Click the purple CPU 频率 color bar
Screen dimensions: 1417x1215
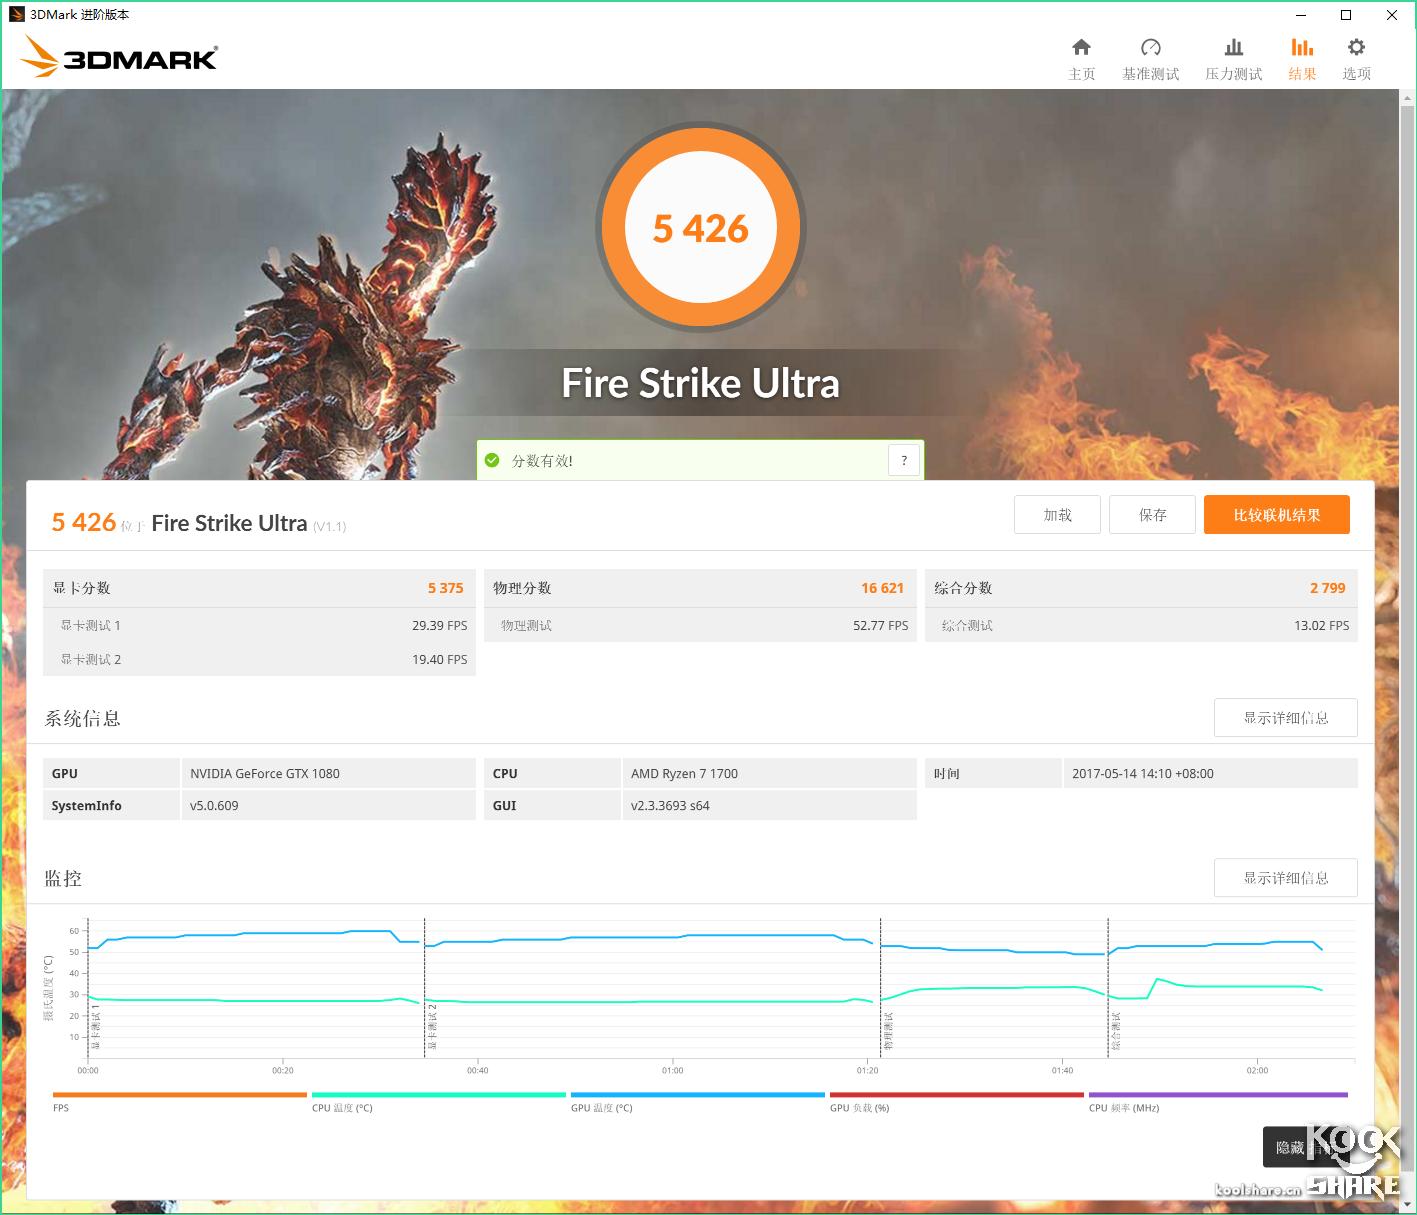click(1216, 1095)
